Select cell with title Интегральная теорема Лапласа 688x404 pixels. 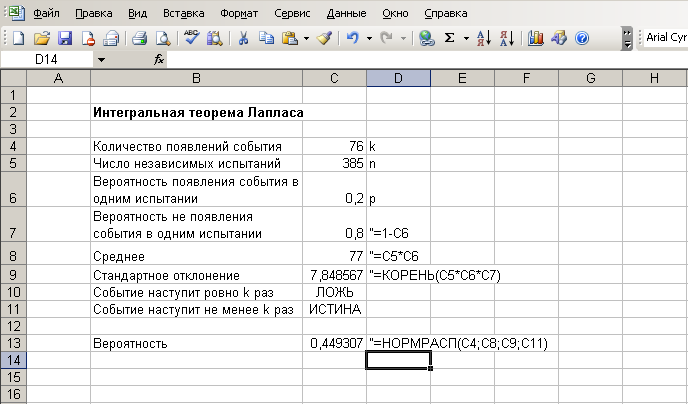point(196,112)
